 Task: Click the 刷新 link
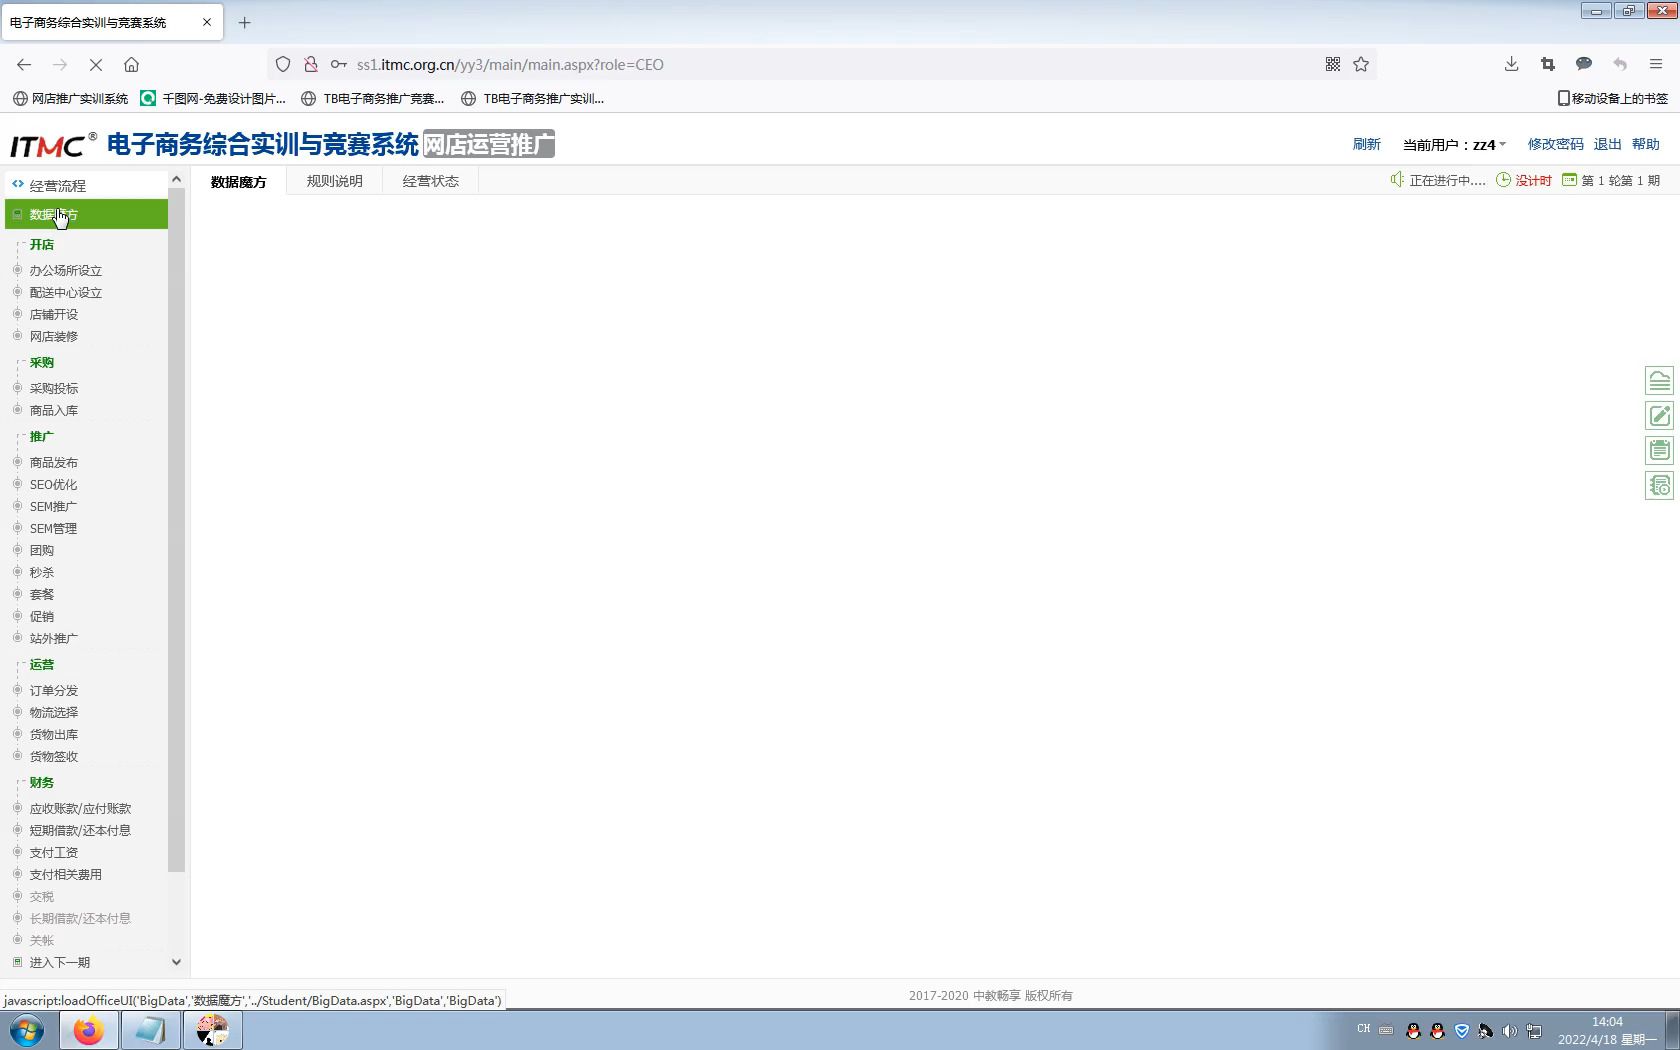pyautogui.click(x=1366, y=144)
